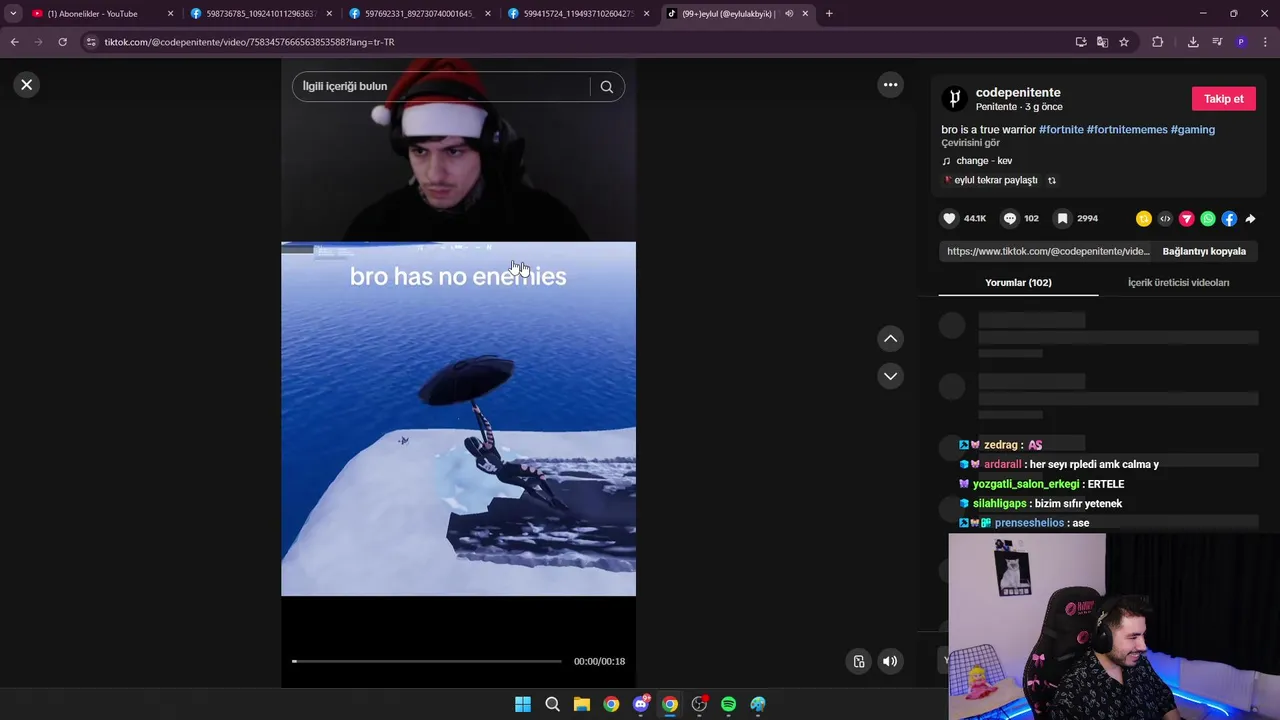The width and height of the screenshot is (1280, 720).
Task: Close the TikTok video viewer
Action: point(27,85)
